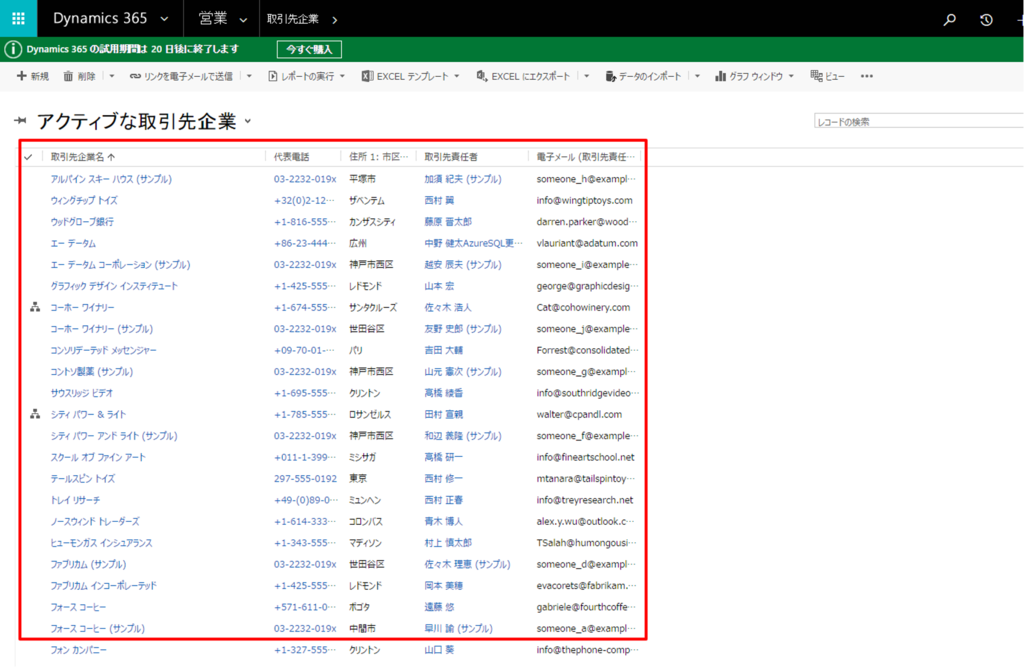Screen dimensions: 1024x667
Task: Open dropdown arrow next to データのインポート
Action: (x=697, y=76)
